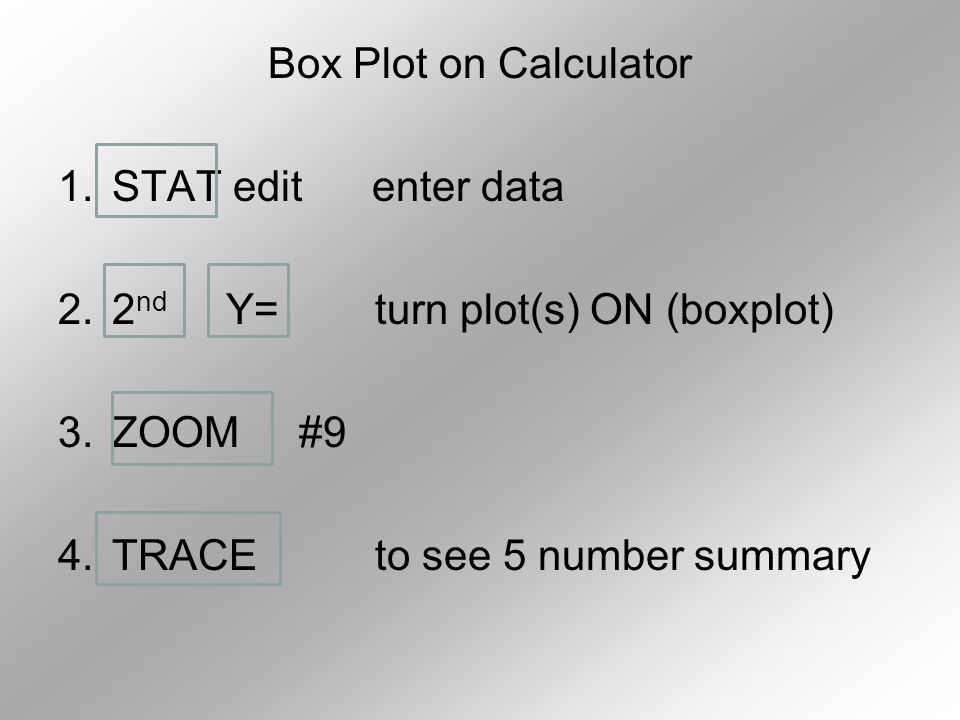Click the TRACE key box
The height and width of the screenshot is (720, 960).
coord(189,549)
